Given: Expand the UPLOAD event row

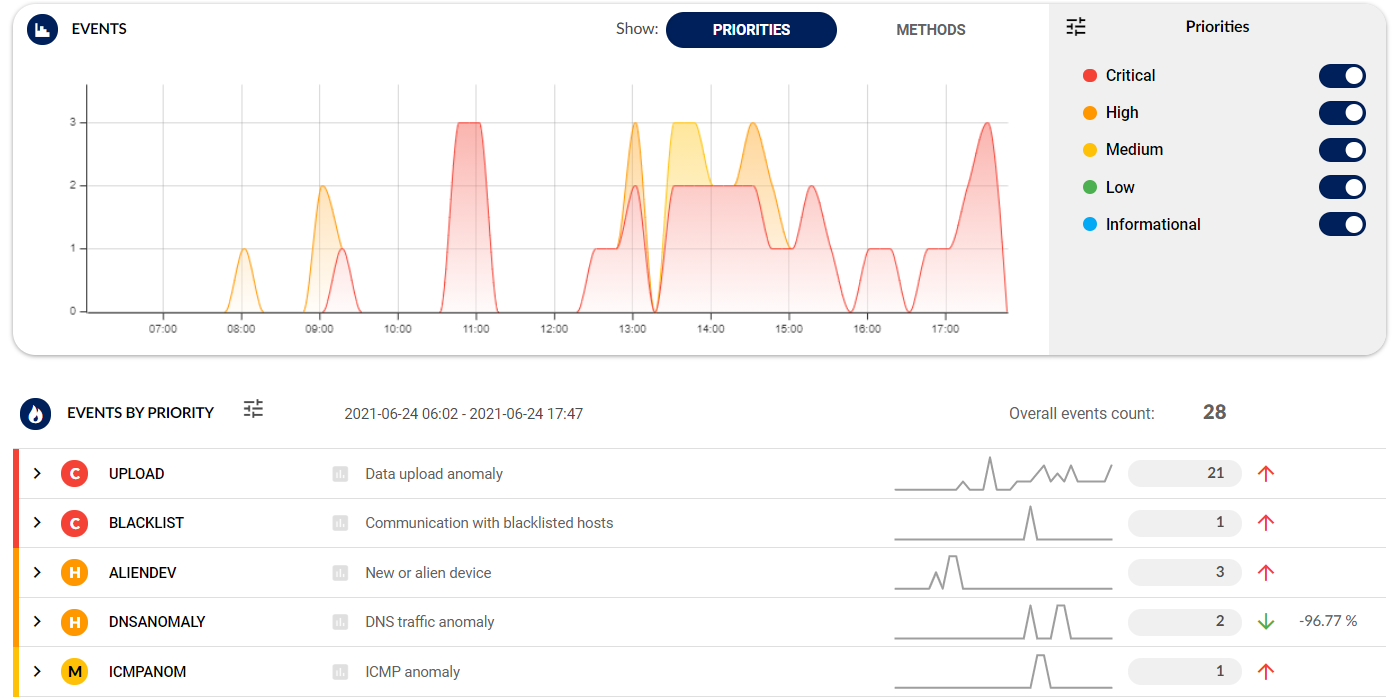Looking at the screenshot, I should tap(37, 474).
